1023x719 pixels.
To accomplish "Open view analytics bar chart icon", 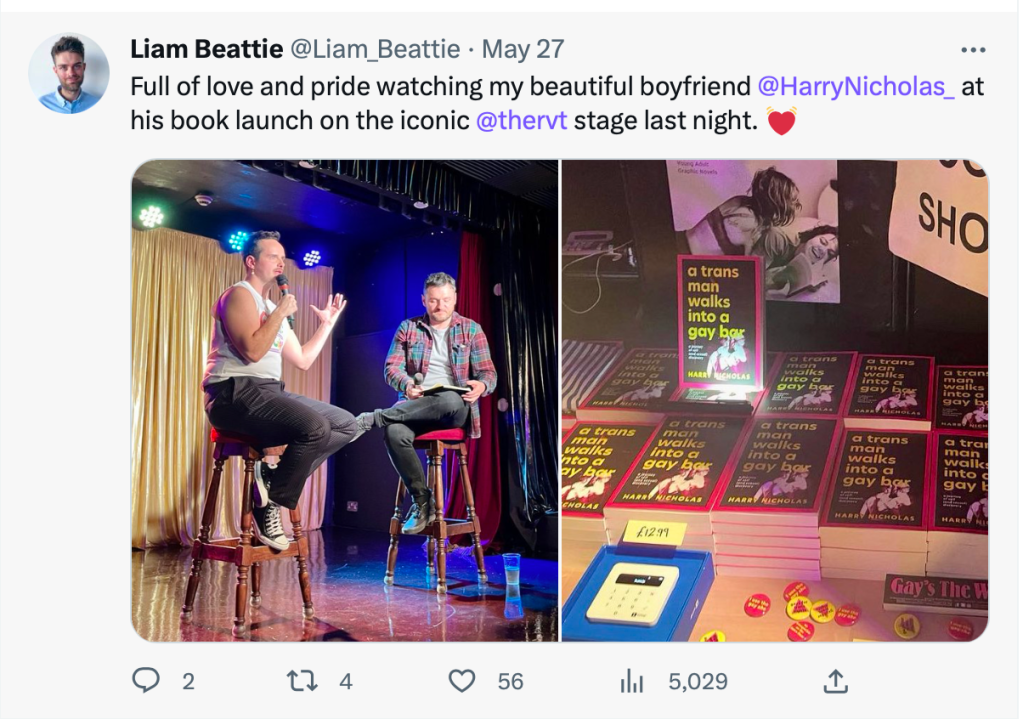I will 632,681.
